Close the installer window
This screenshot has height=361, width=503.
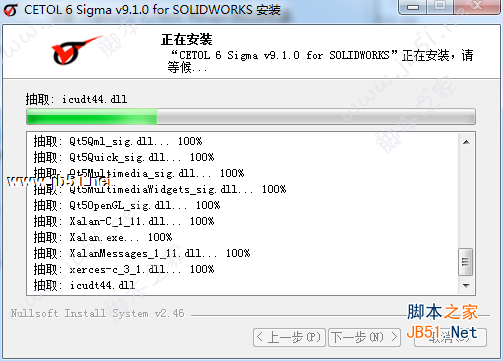tap(477, 6)
